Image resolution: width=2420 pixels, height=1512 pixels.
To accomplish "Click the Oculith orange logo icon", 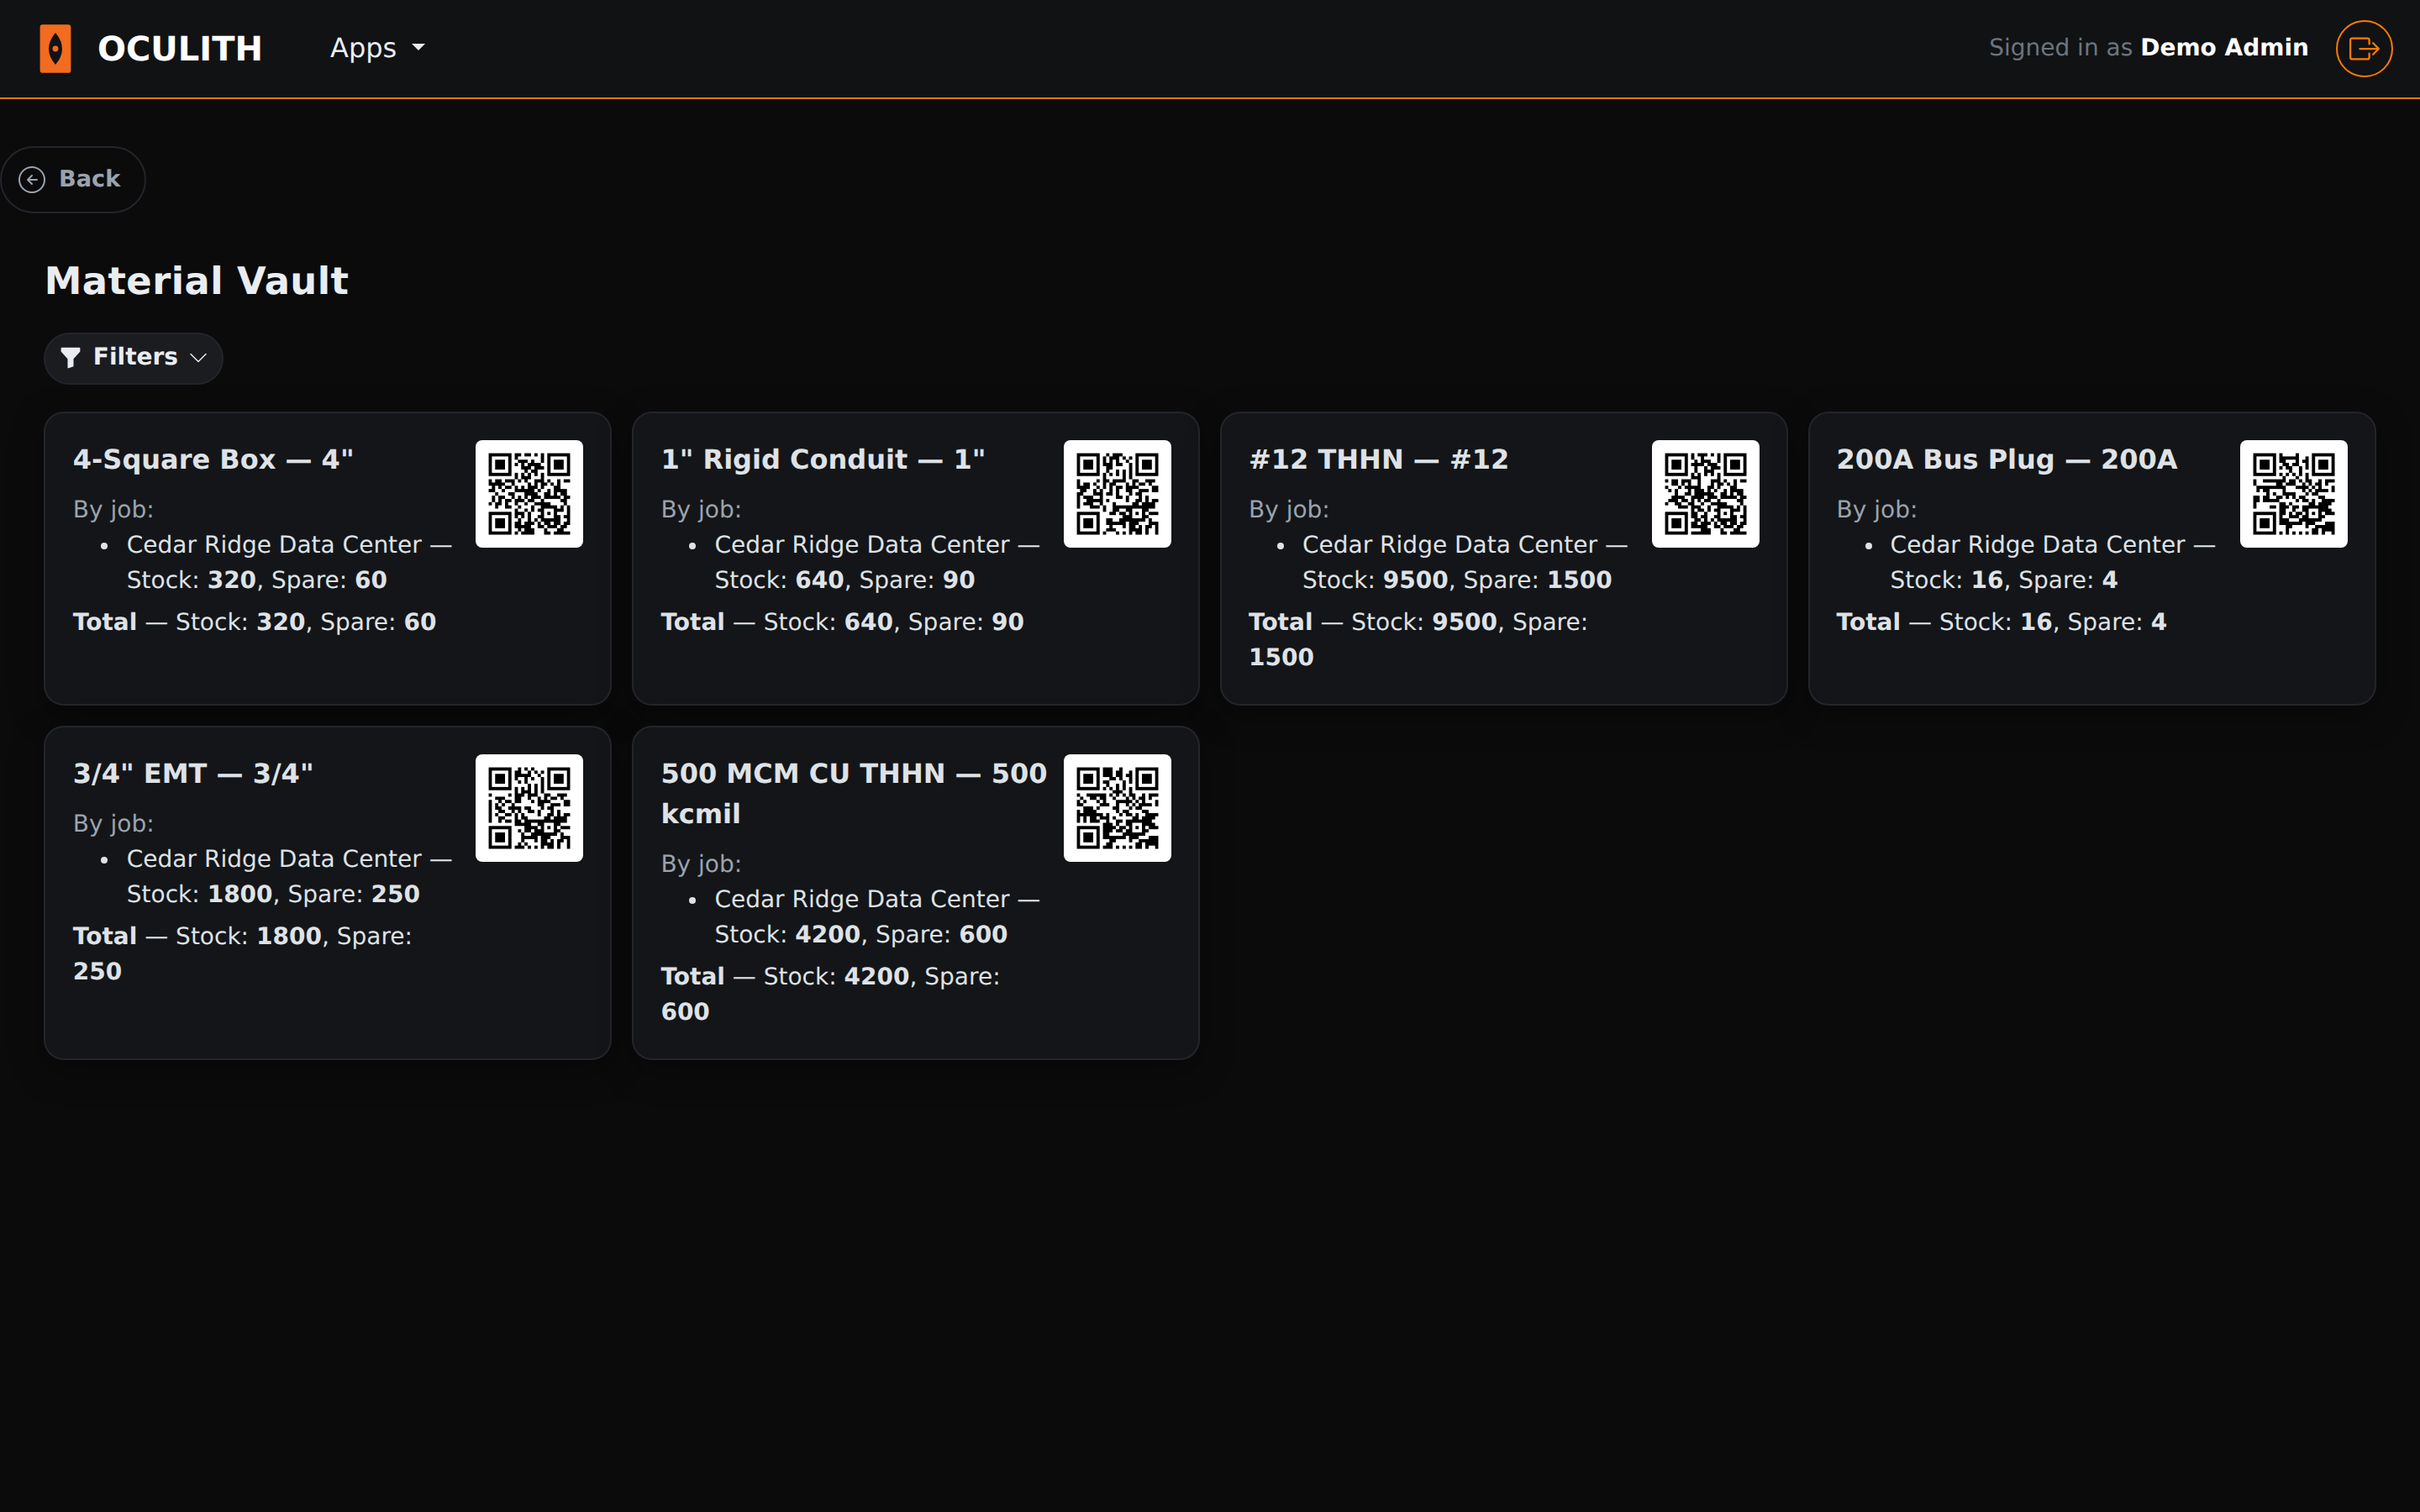I will [55, 48].
